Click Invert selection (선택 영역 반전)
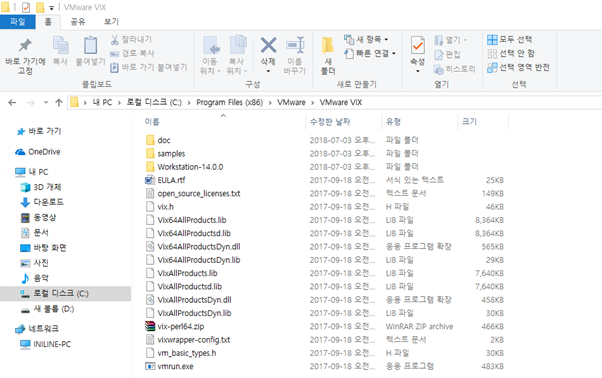Image resolution: width=602 pixels, height=378 pixels. [518, 68]
